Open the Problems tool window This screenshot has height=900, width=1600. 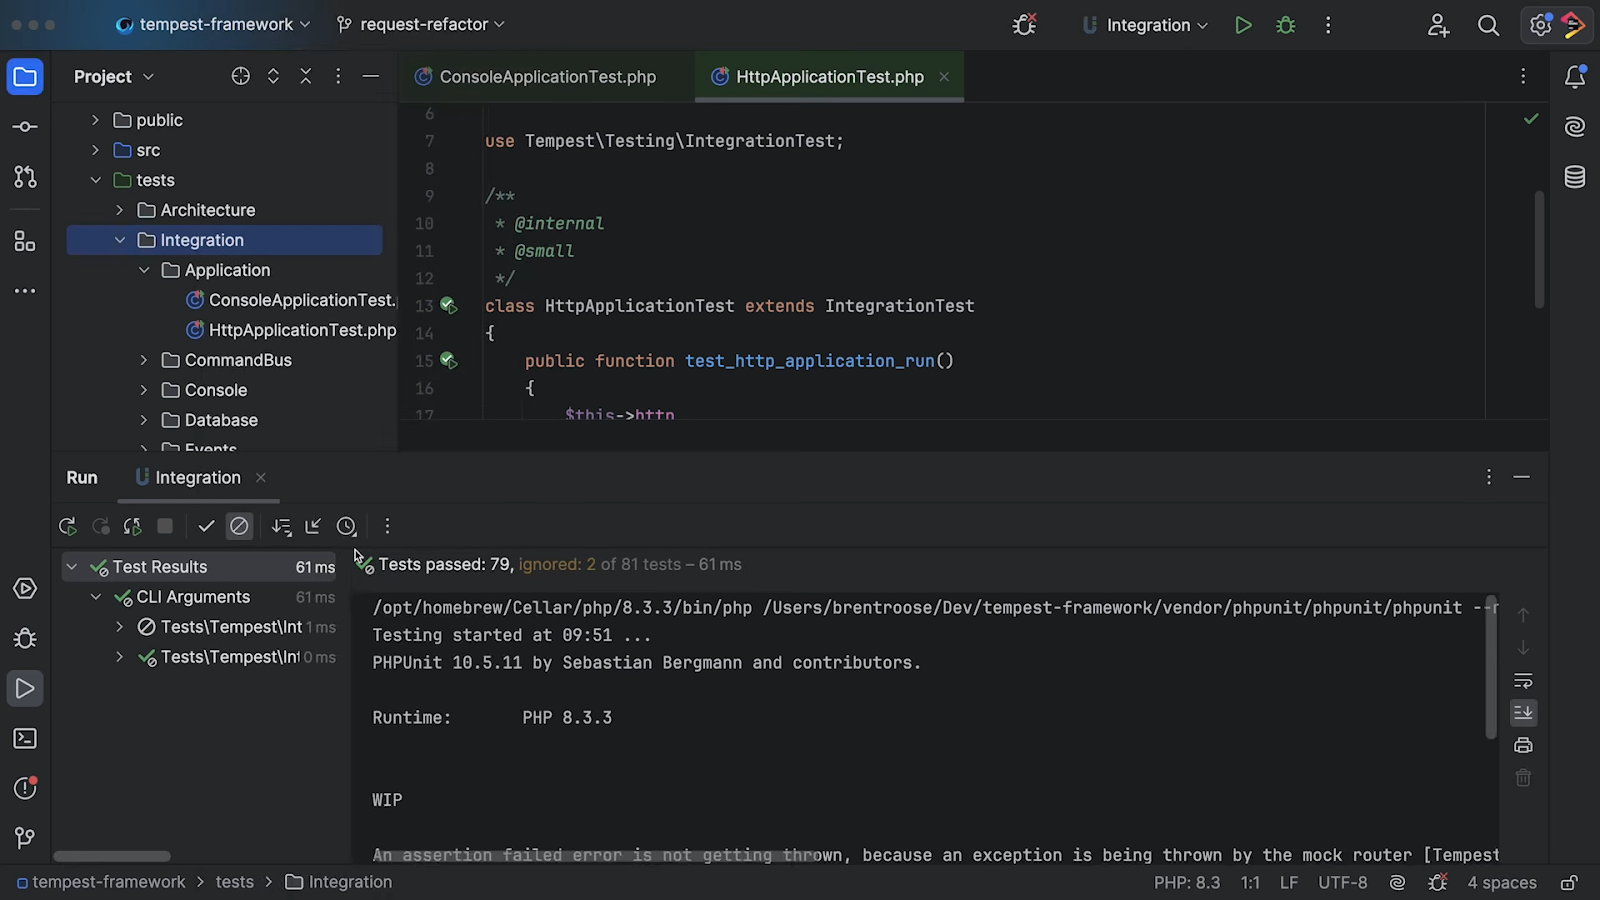pyautogui.click(x=25, y=789)
